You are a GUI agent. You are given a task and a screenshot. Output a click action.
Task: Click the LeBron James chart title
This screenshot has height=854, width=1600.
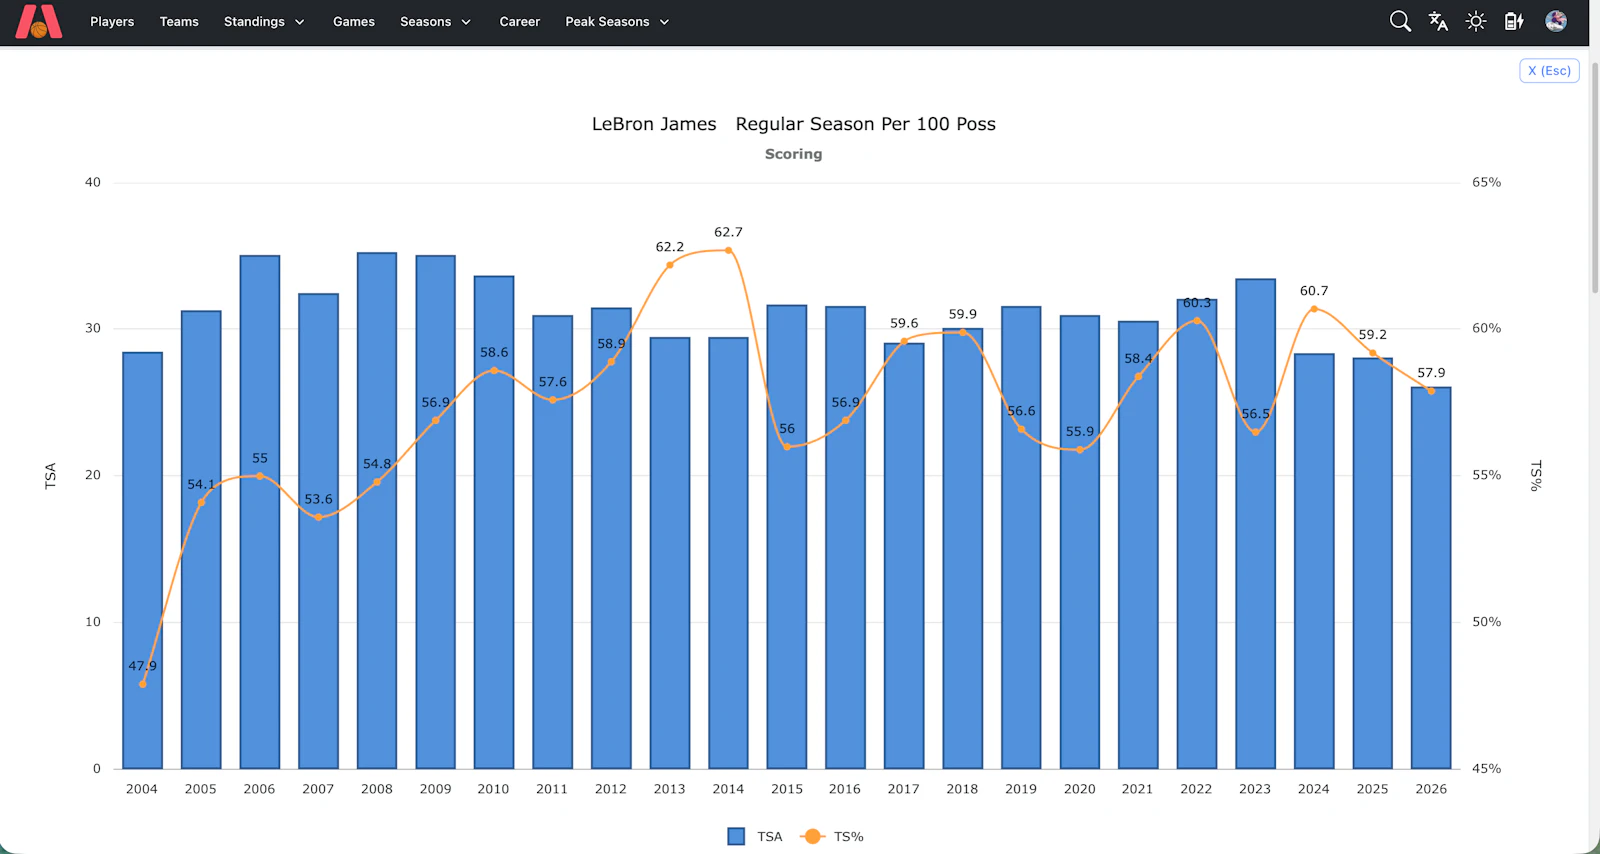(x=654, y=124)
